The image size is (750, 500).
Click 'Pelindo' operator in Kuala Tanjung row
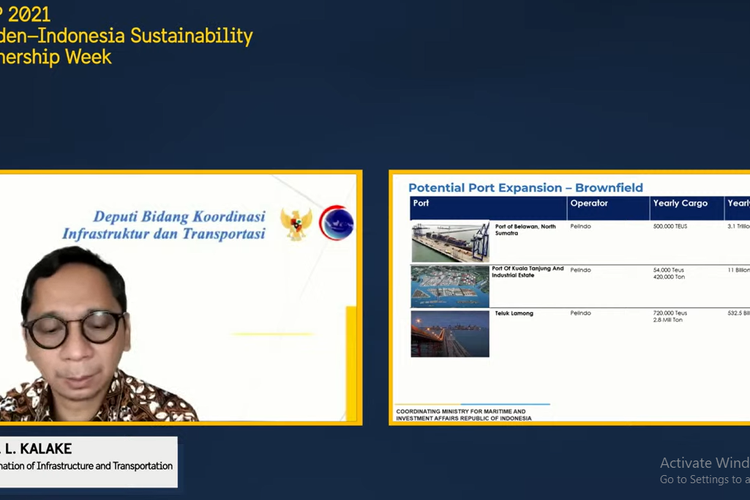coord(581,270)
